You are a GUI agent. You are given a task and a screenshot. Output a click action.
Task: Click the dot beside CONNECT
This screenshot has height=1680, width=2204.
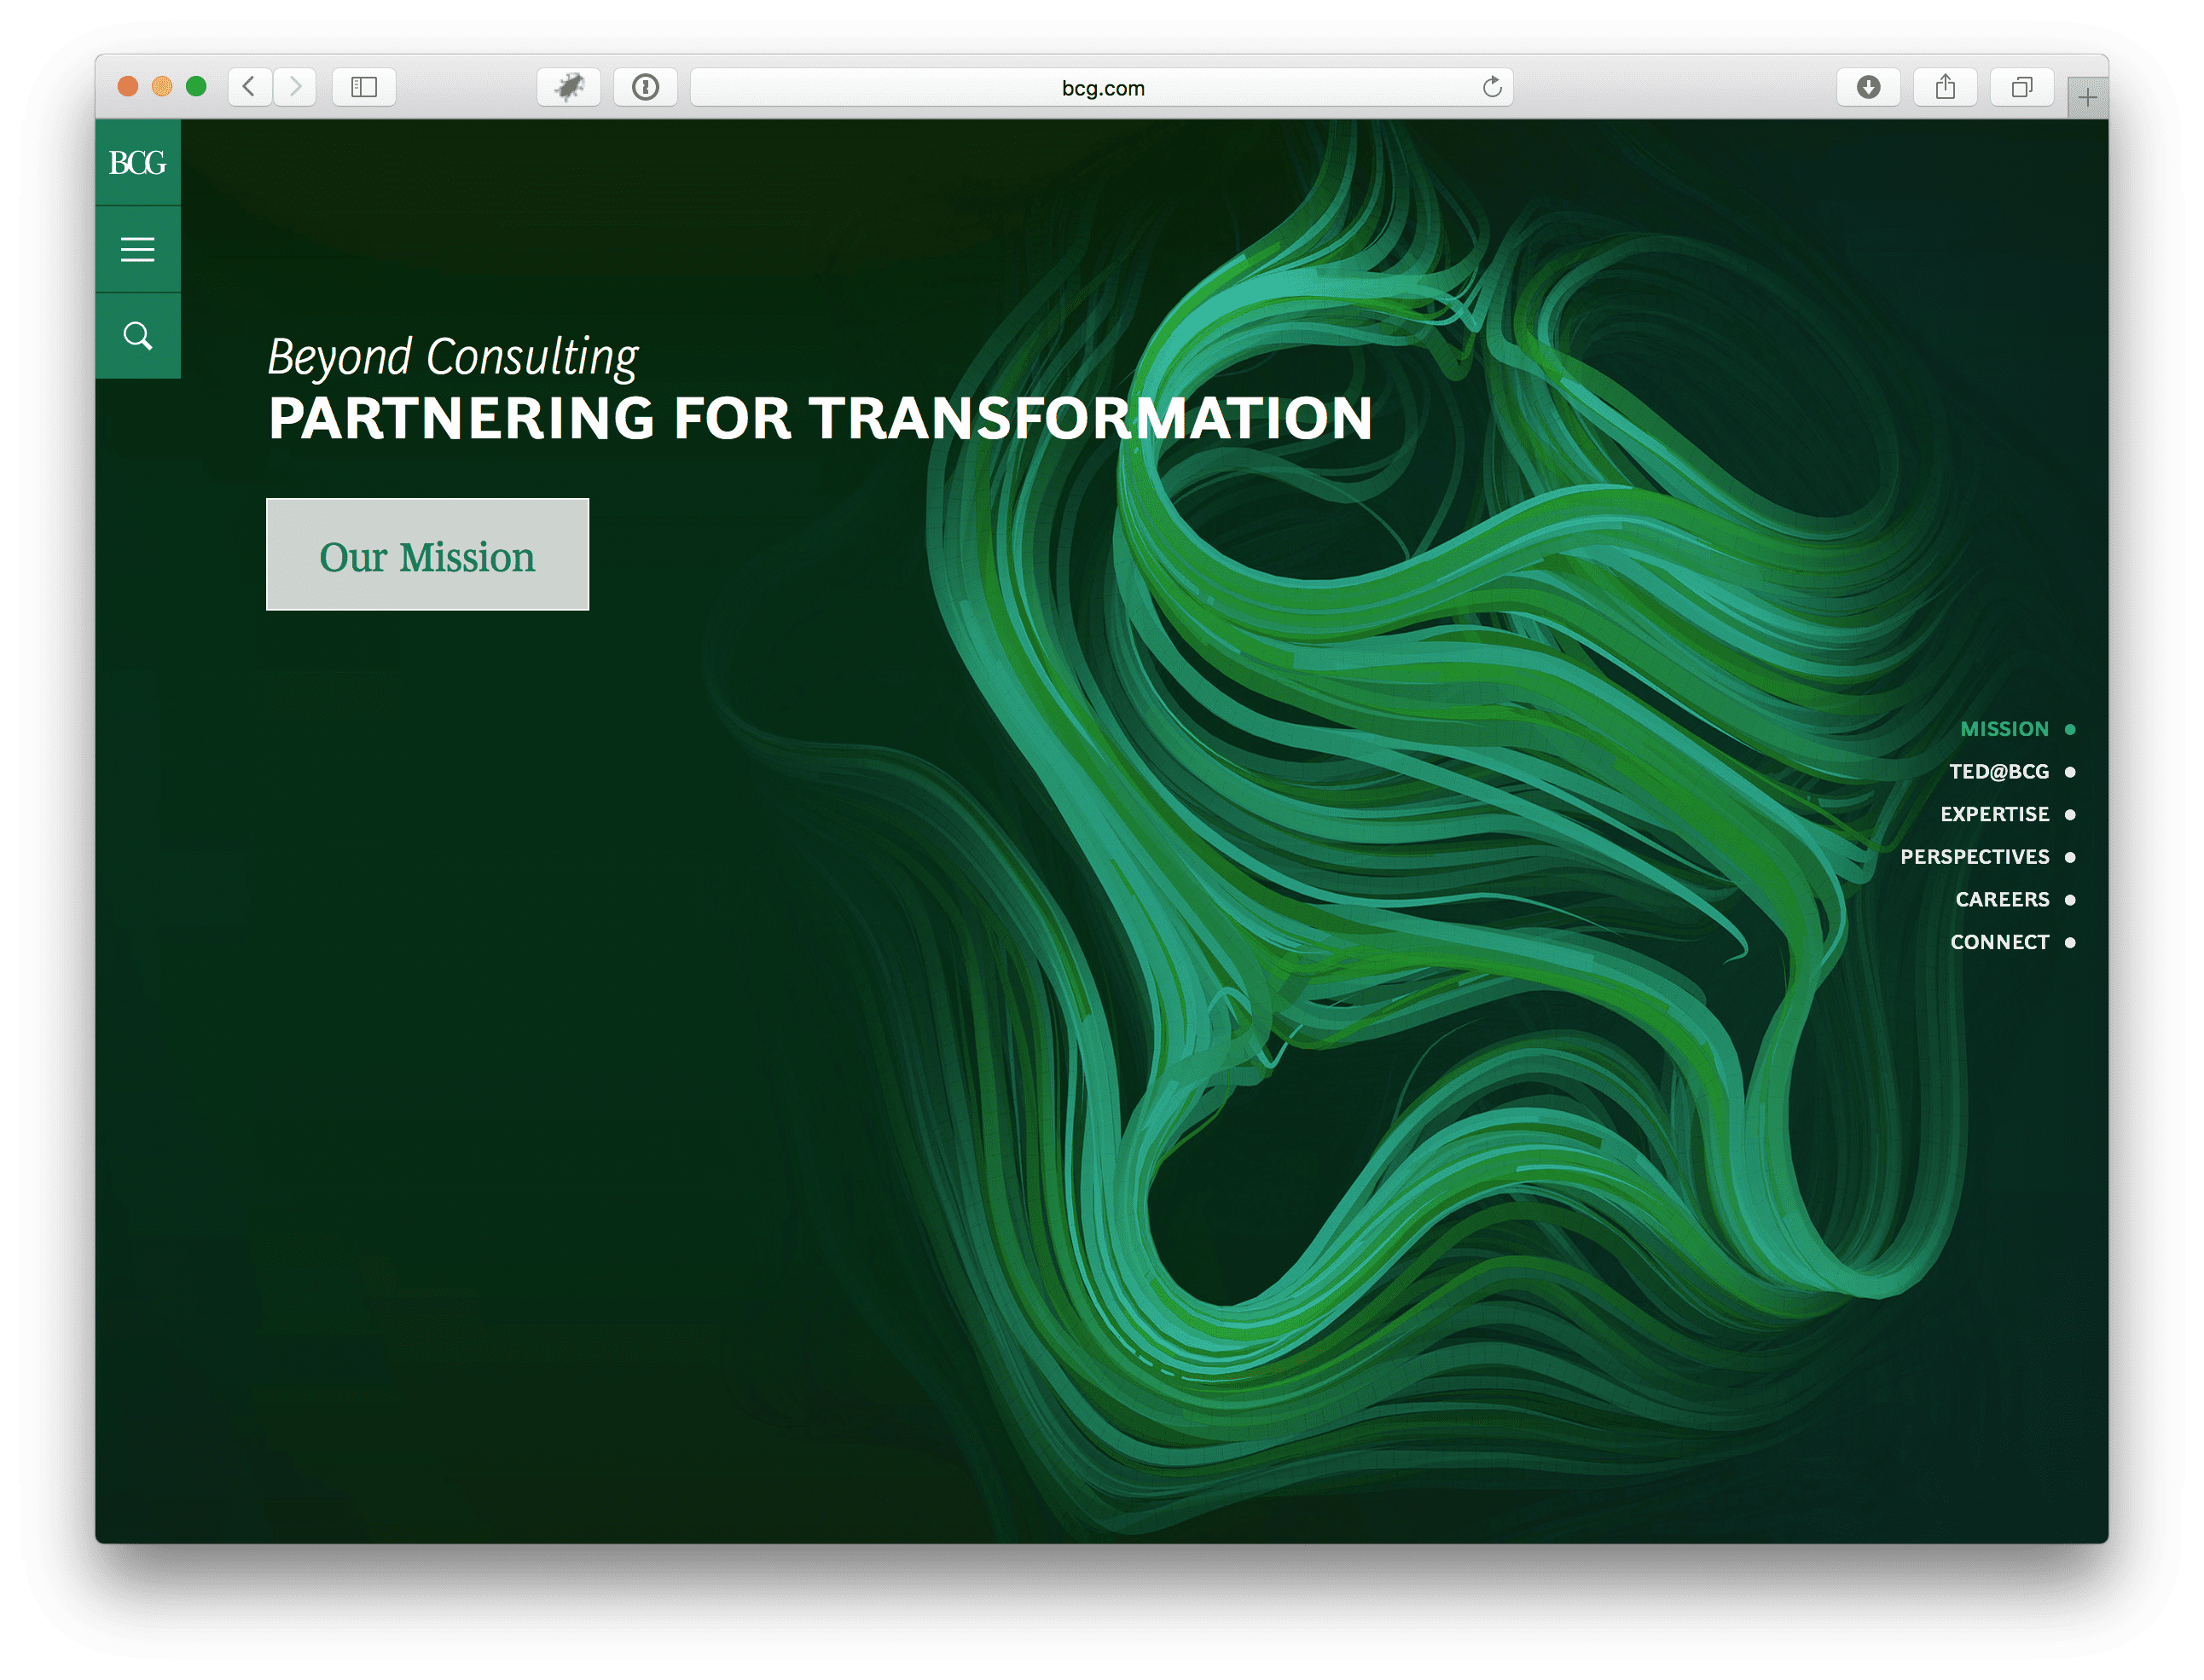point(2071,943)
